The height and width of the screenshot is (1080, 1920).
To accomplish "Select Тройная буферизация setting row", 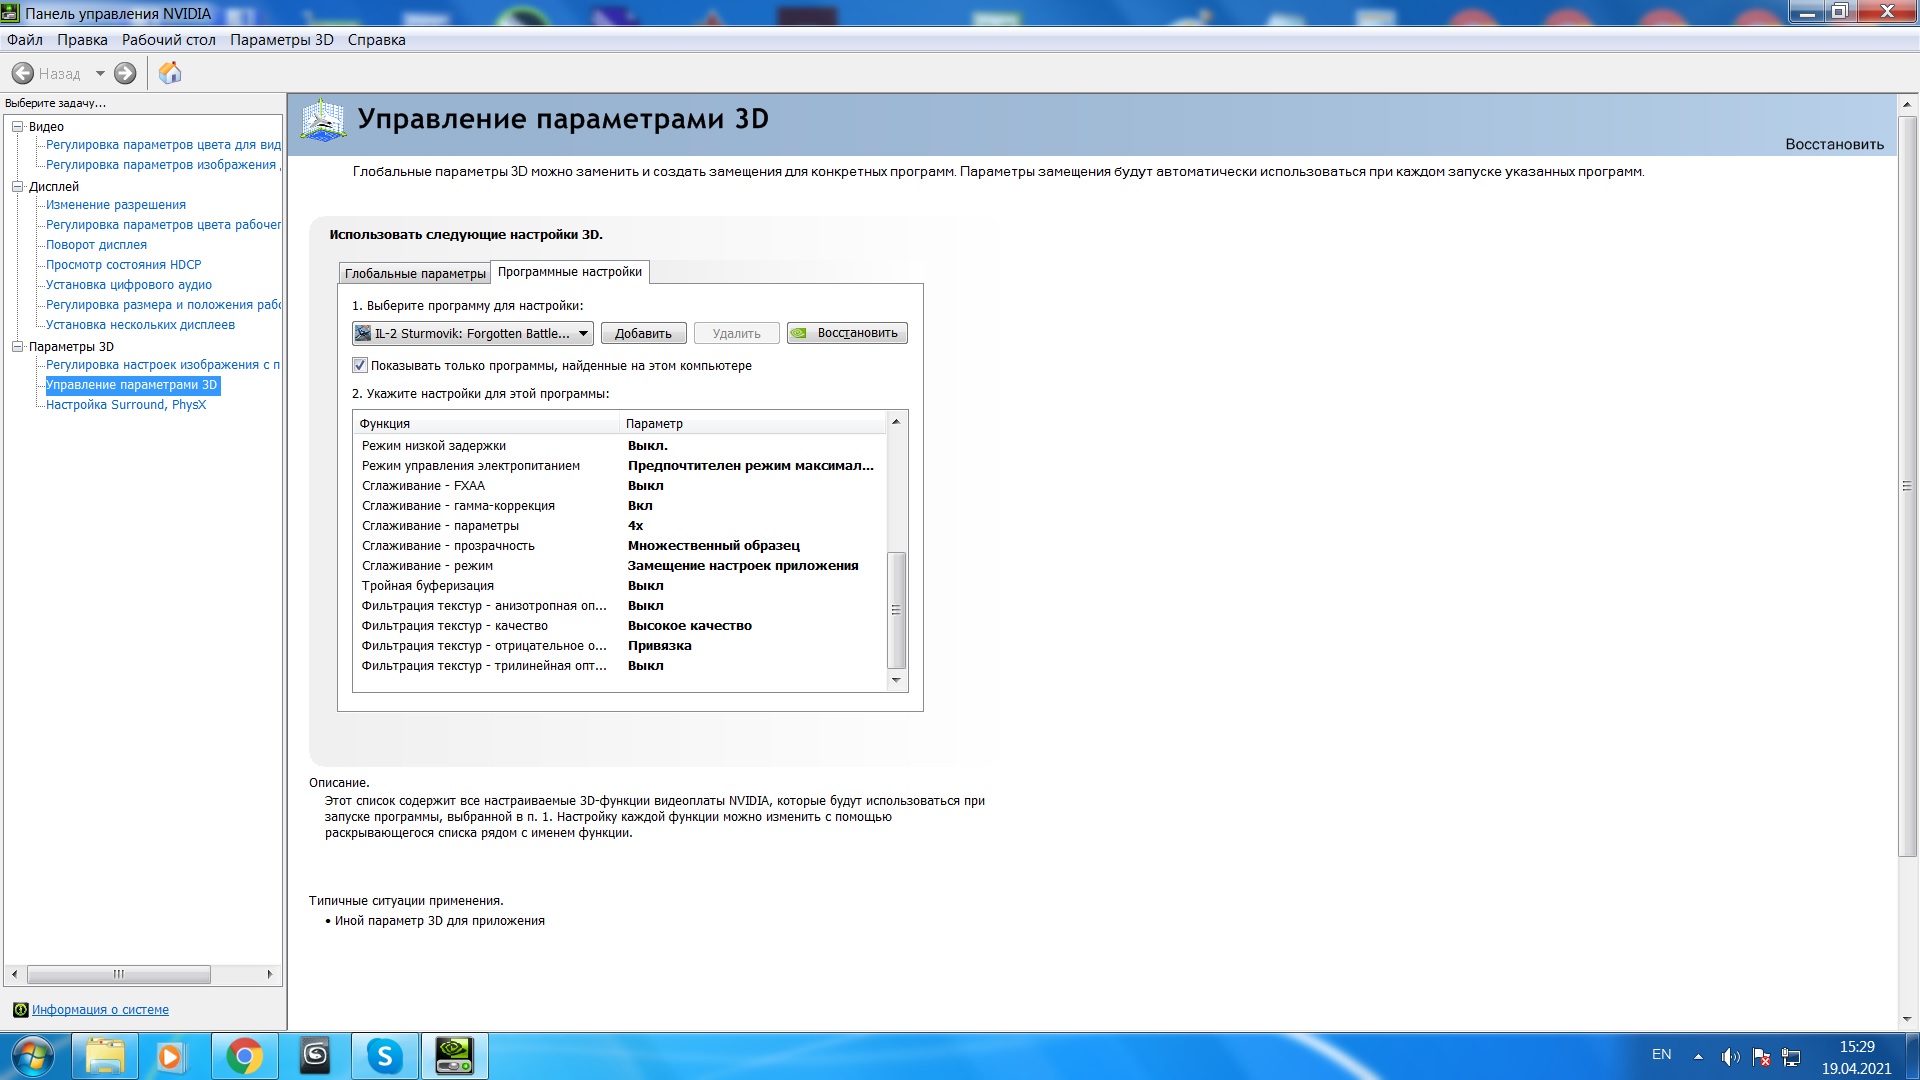I will [619, 586].
